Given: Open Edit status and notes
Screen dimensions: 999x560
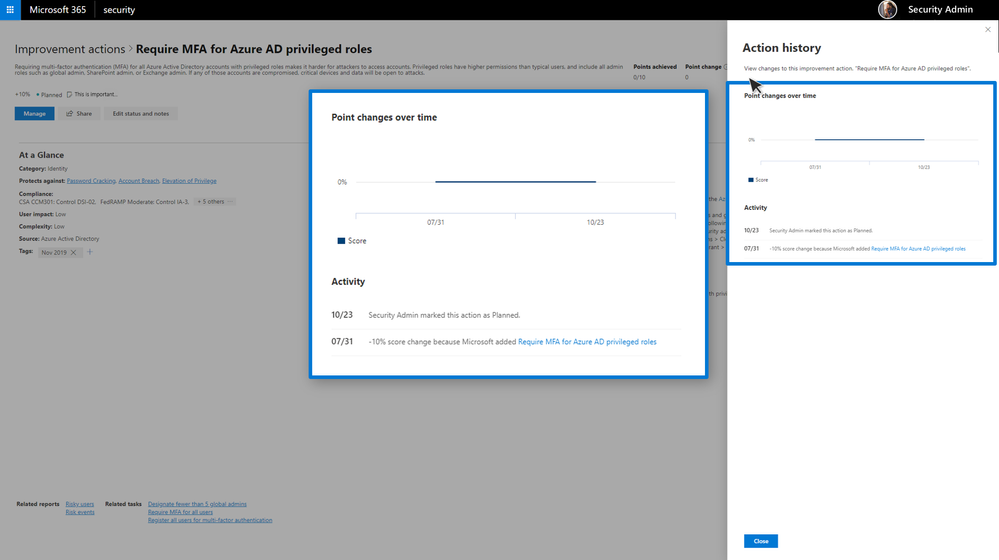Looking at the screenshot, I should pos(141,113).
